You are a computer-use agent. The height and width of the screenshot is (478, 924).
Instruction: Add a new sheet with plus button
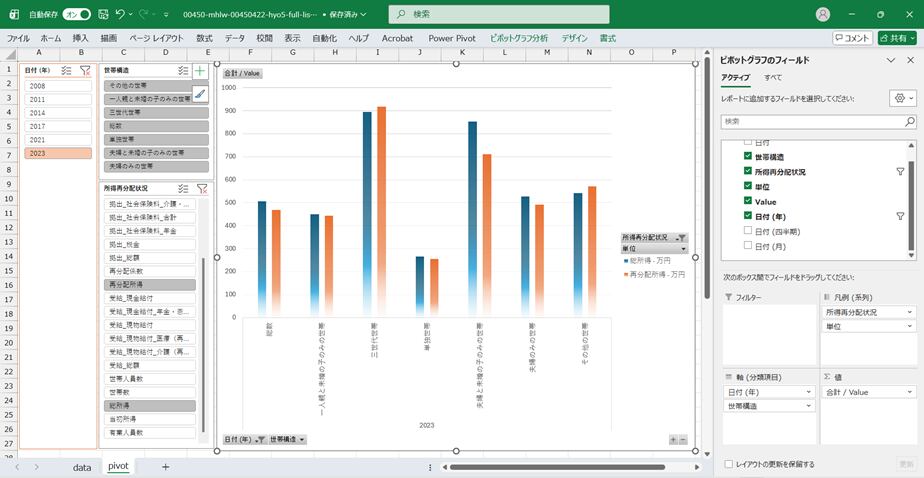click(x=165, y=466)
